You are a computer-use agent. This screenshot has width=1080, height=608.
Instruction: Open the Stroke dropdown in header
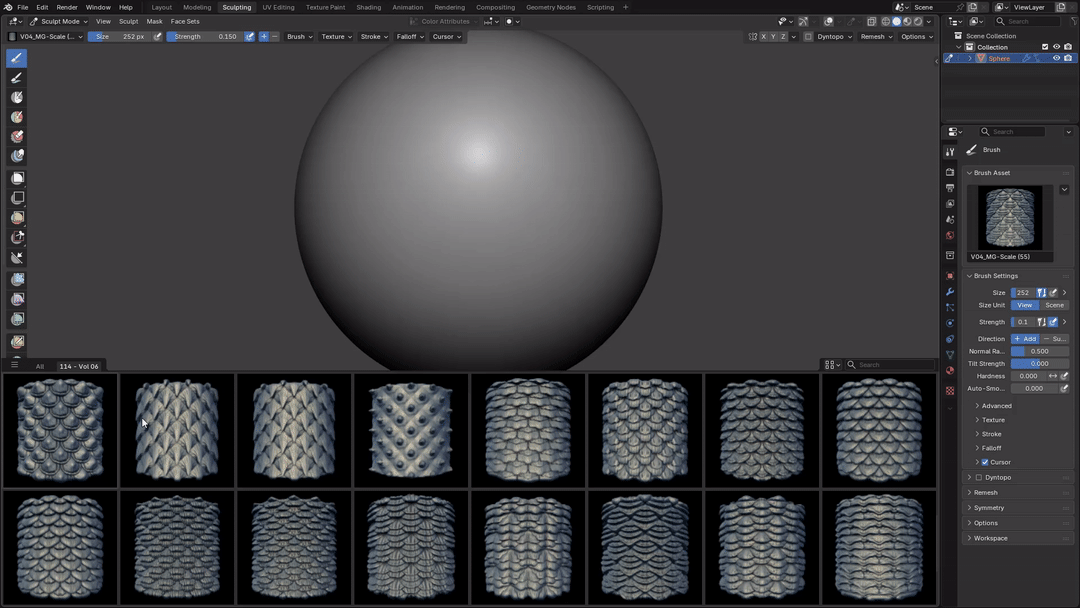374,36
